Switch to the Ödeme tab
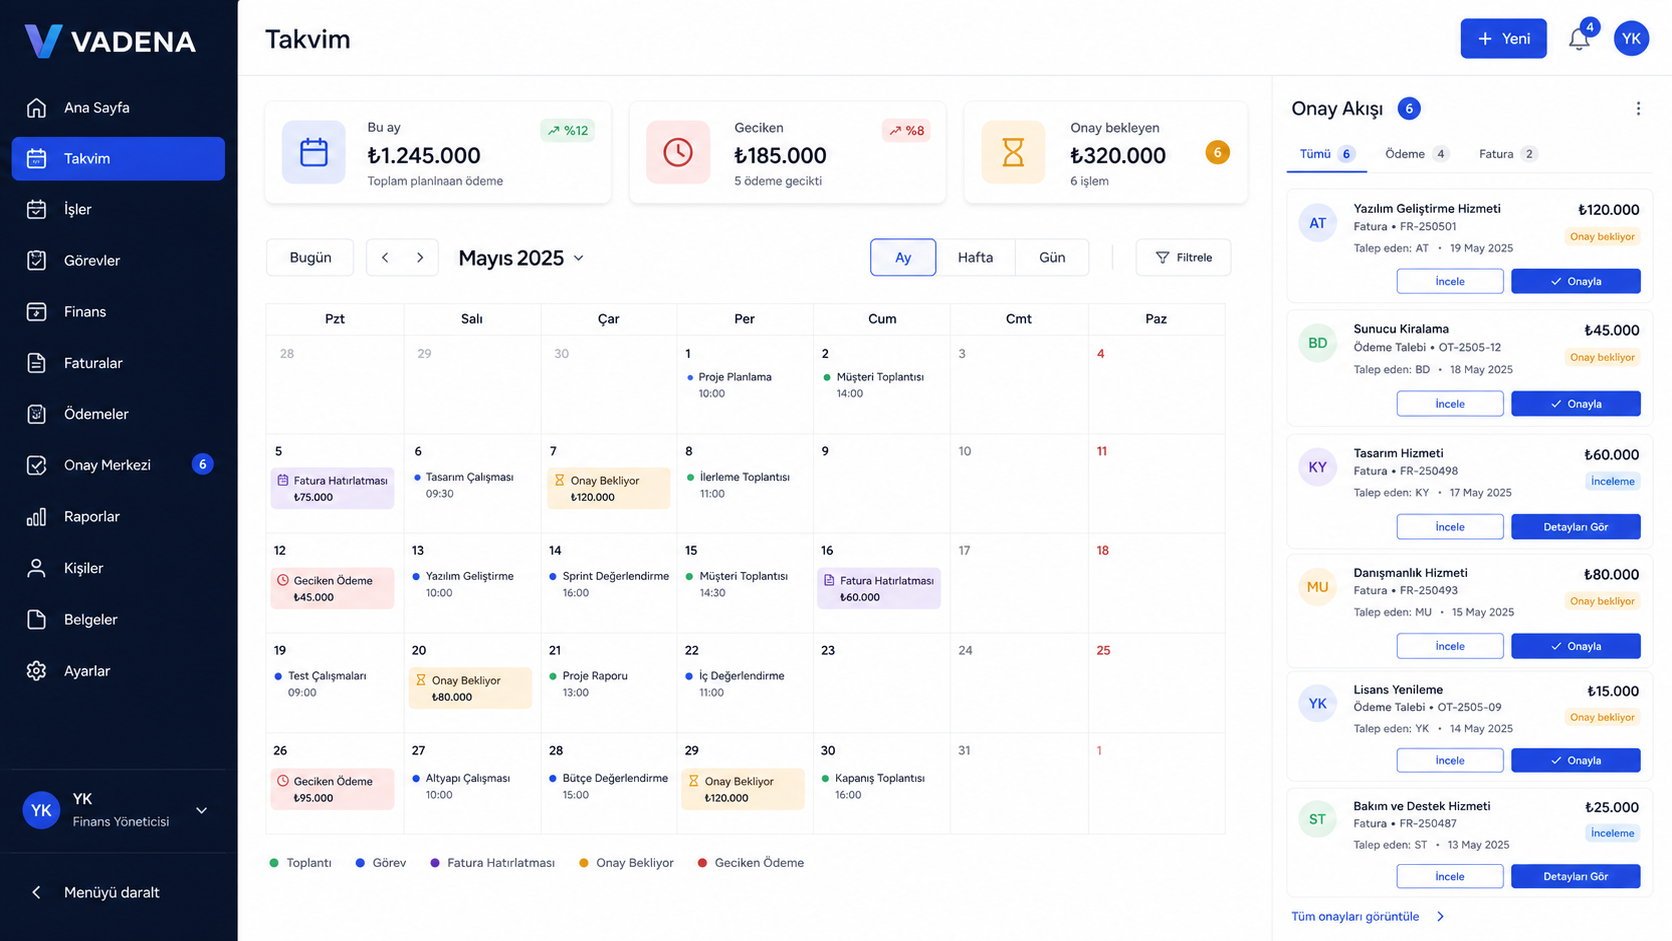Image resolution: width=1672 pixels, height=941 pixels. tap(1416, 154)
